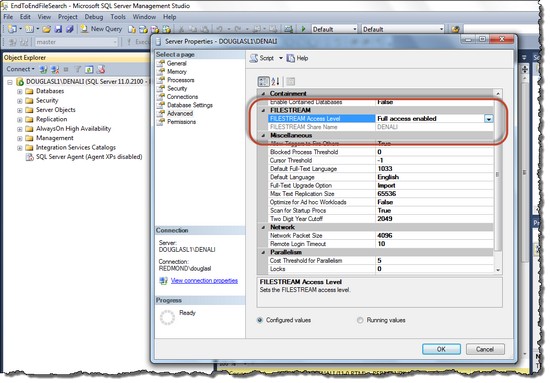The image size is (550, 383).
Task: Click the Database Engine Query icon
Action: 132,29
